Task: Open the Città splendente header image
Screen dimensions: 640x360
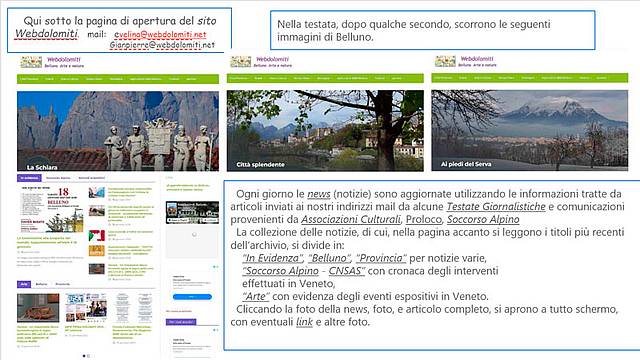Action: (325, 131)
